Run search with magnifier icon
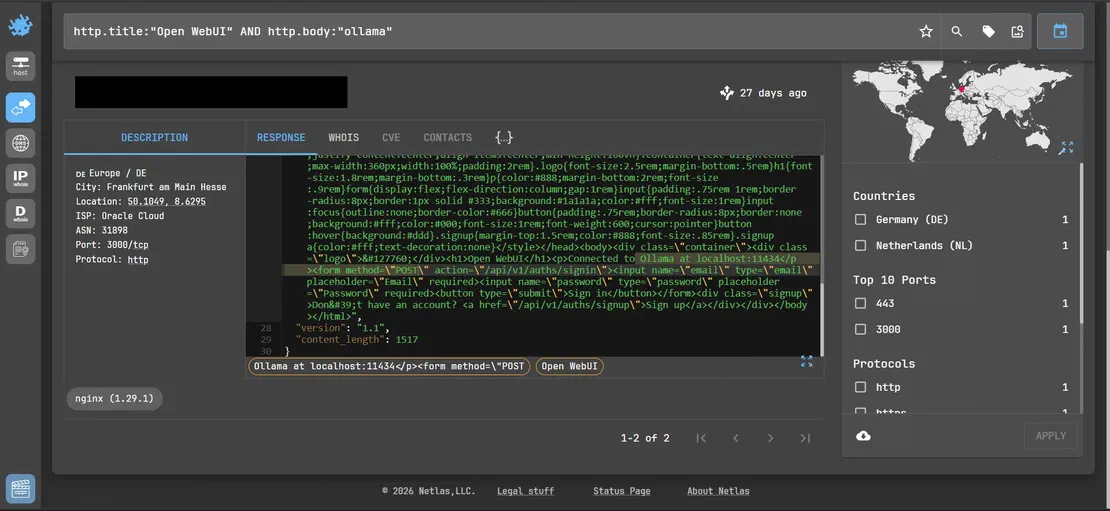Screen dimensions: 1110x511 tap(956, 31)
